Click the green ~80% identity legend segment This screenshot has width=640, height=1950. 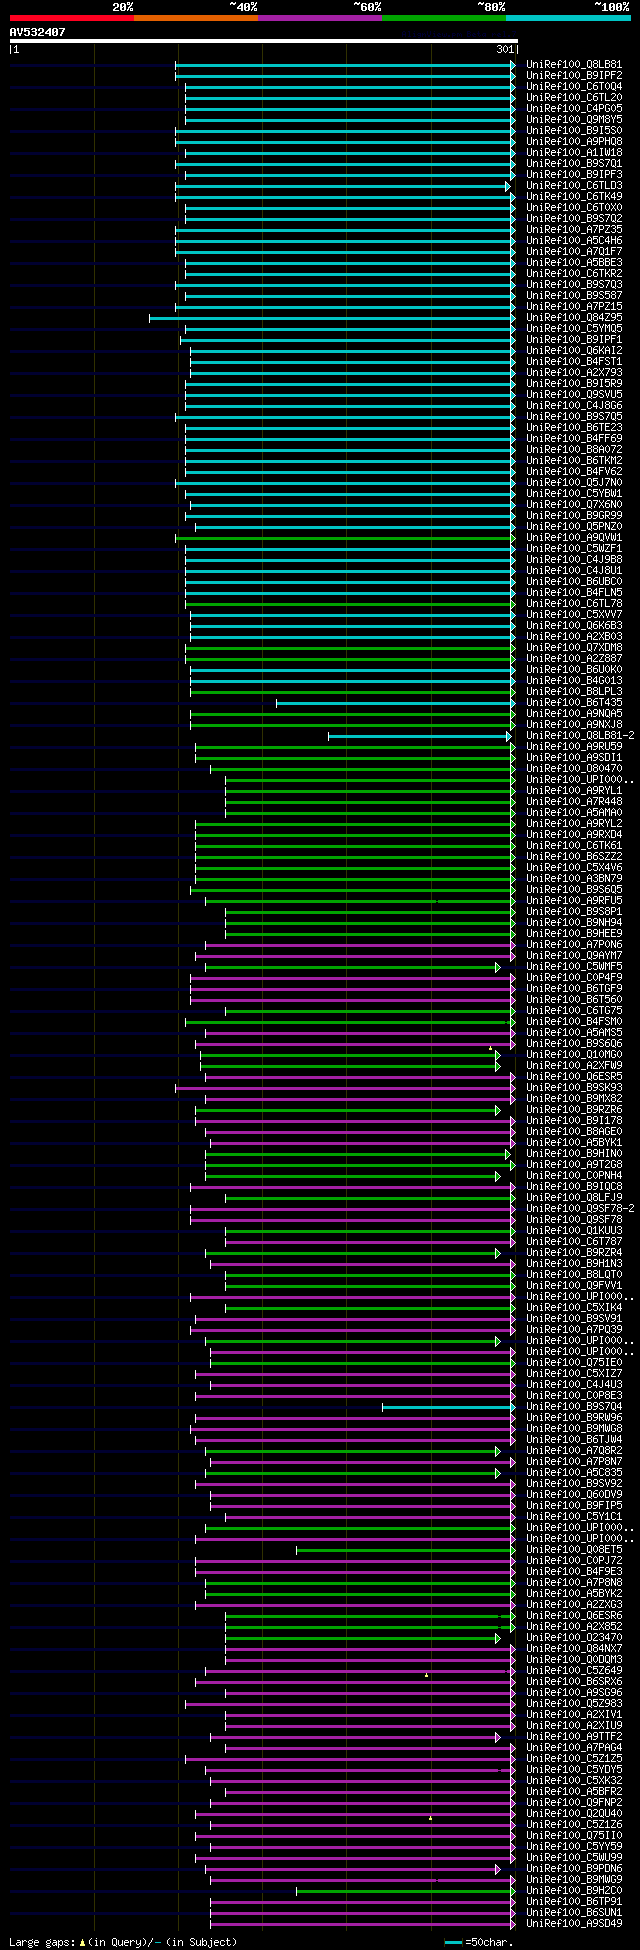444,18
